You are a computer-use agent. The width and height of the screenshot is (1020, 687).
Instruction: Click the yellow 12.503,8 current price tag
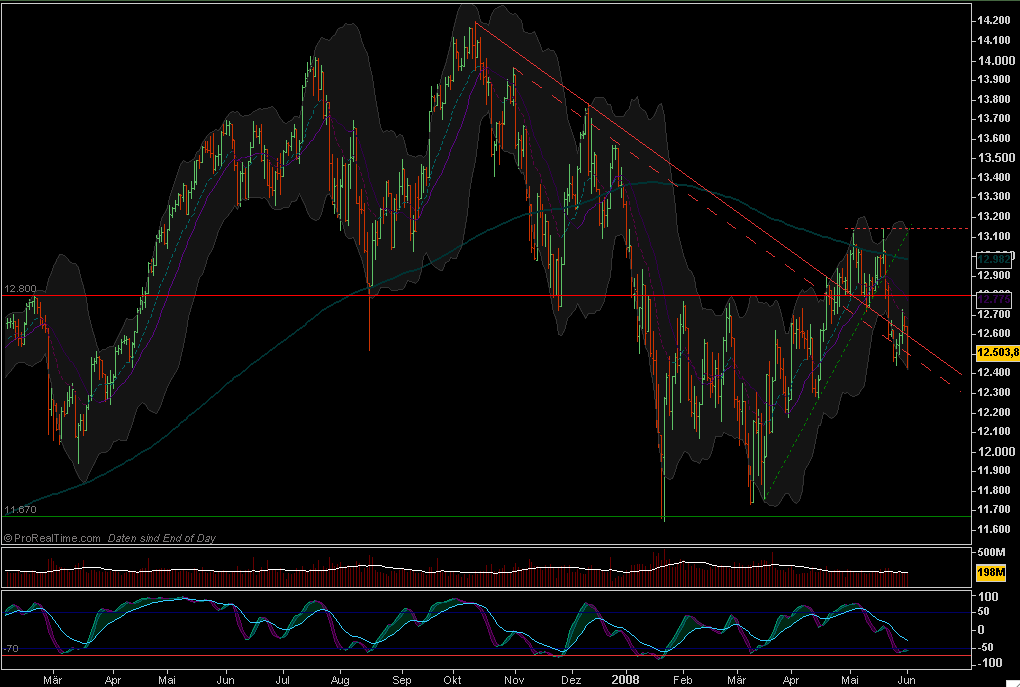pyautogui.click(x=997, y=353)
